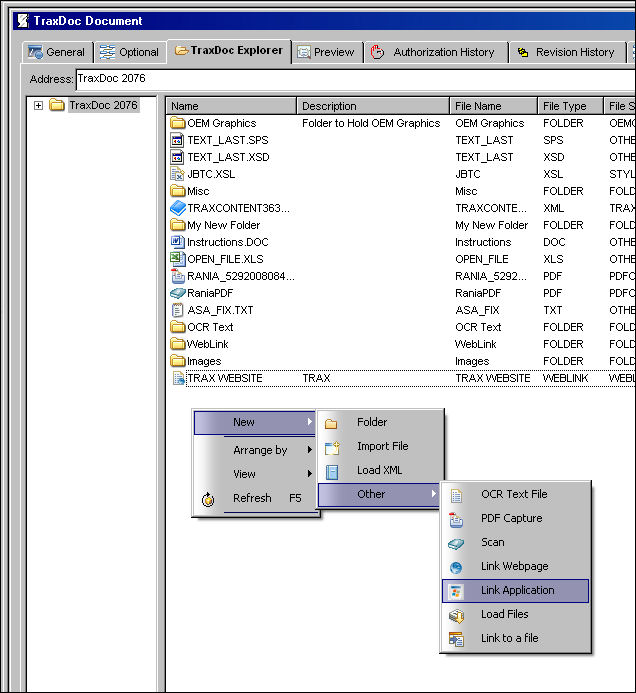Click the Images folder icon
636x693 pixels.
(178, 361)
